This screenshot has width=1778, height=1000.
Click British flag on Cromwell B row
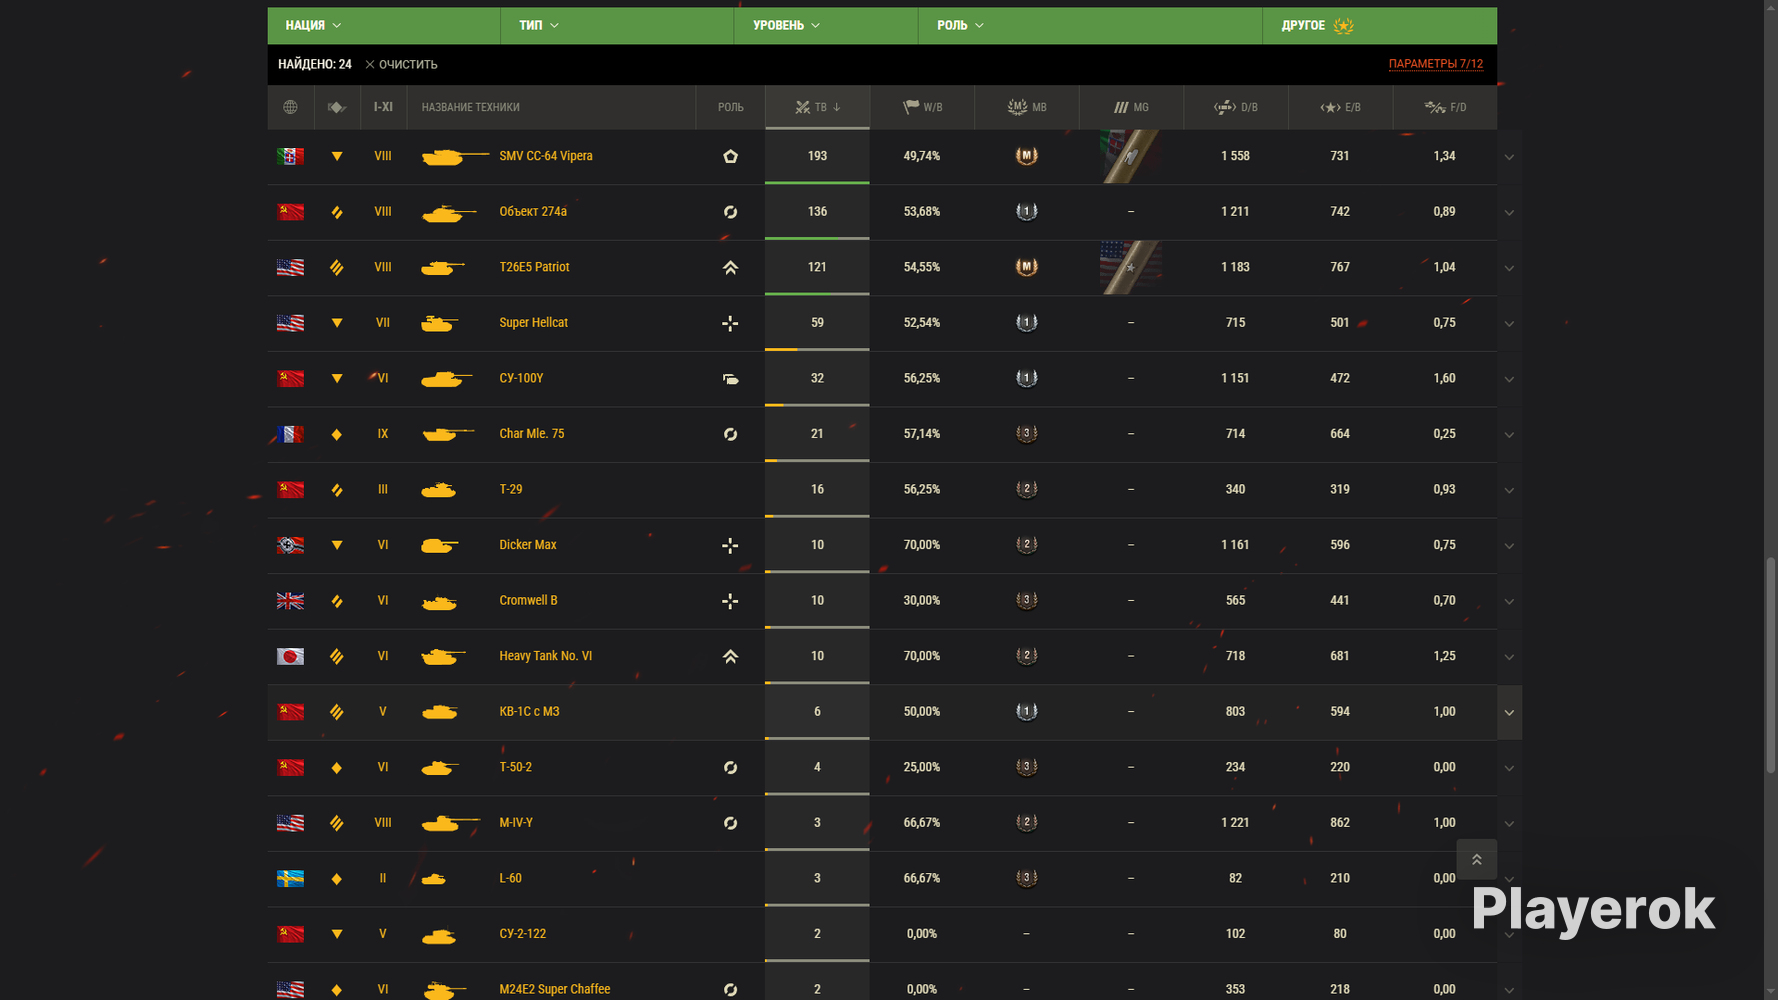290,601
